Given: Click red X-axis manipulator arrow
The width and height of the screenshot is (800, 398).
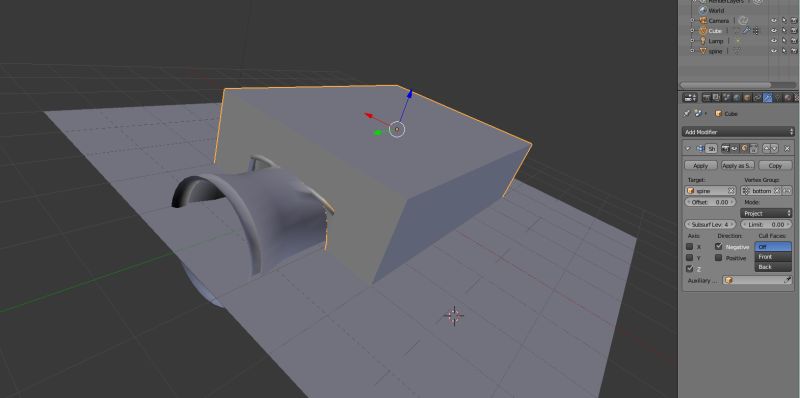Looking at the screenshot, I should click(x=370, y=116).
